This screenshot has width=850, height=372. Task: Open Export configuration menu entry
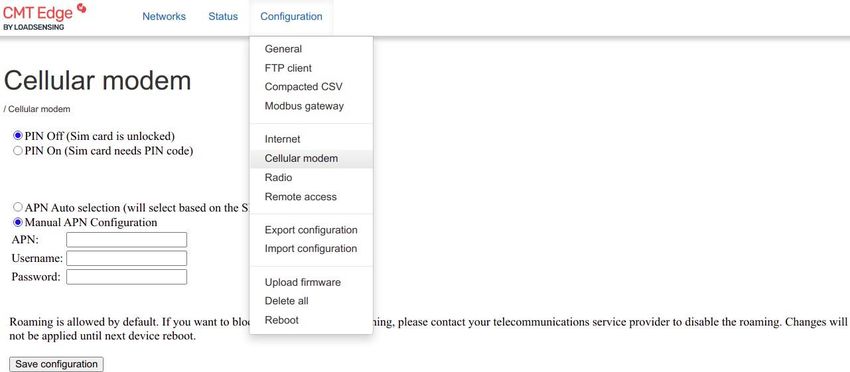tap(311, 230)
